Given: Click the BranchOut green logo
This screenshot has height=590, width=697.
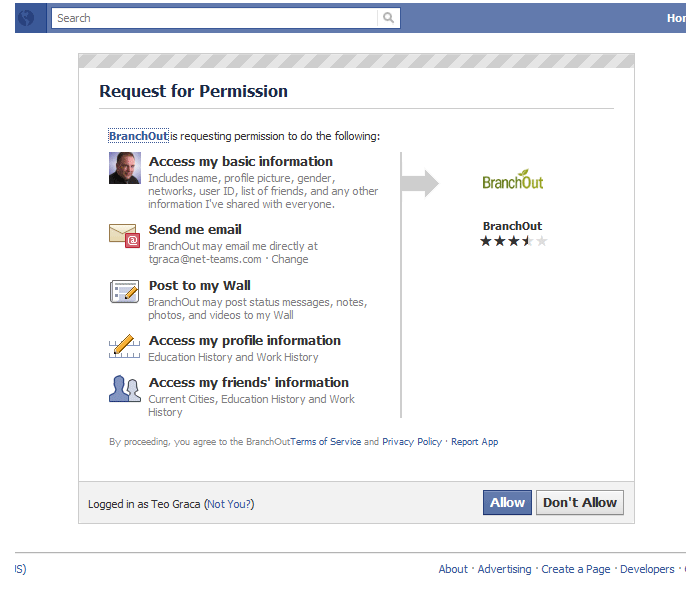Looking at the screenshot, I should tap(513, 180).
